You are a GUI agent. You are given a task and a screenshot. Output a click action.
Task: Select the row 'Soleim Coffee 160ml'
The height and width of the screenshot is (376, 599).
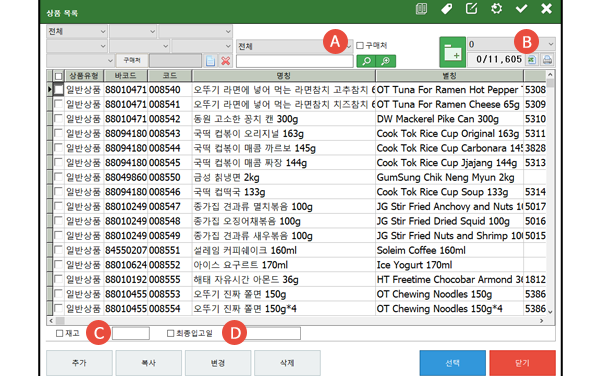point(296,250)
